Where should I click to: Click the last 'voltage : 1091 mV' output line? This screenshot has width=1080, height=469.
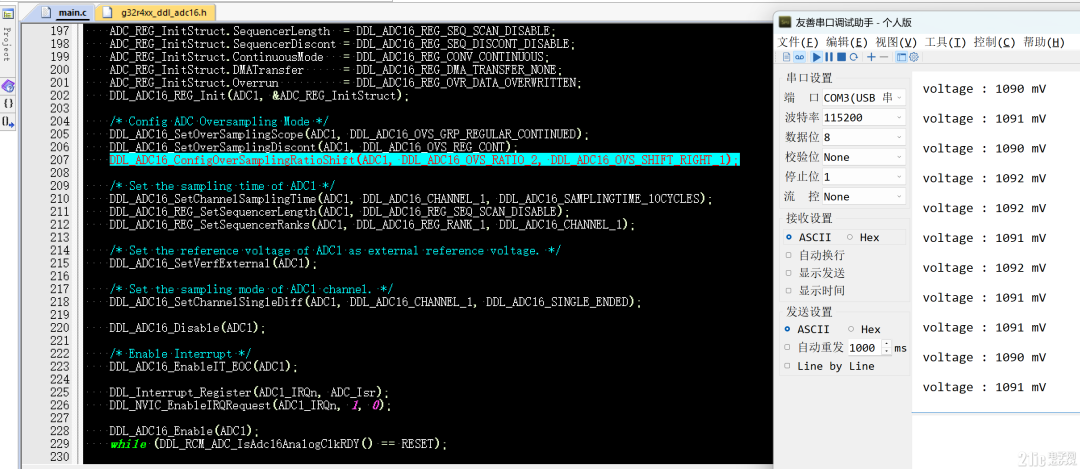point(984,387)
